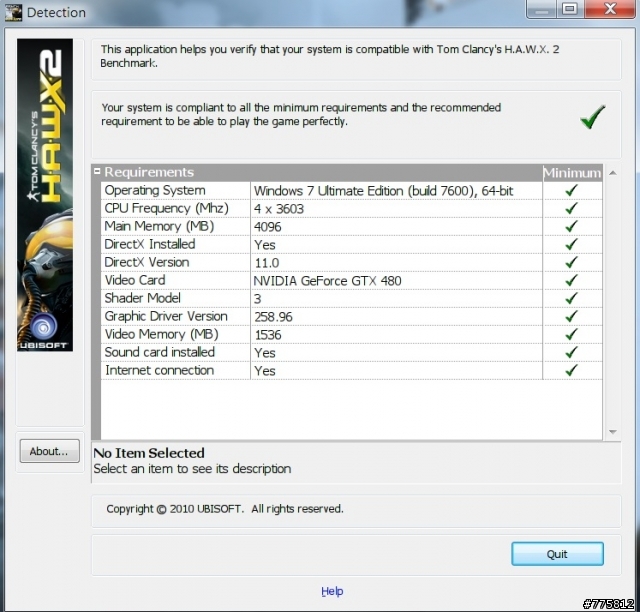Click the Main Memory minimum checkmark
640x612 pixels.
coord(571,226)
